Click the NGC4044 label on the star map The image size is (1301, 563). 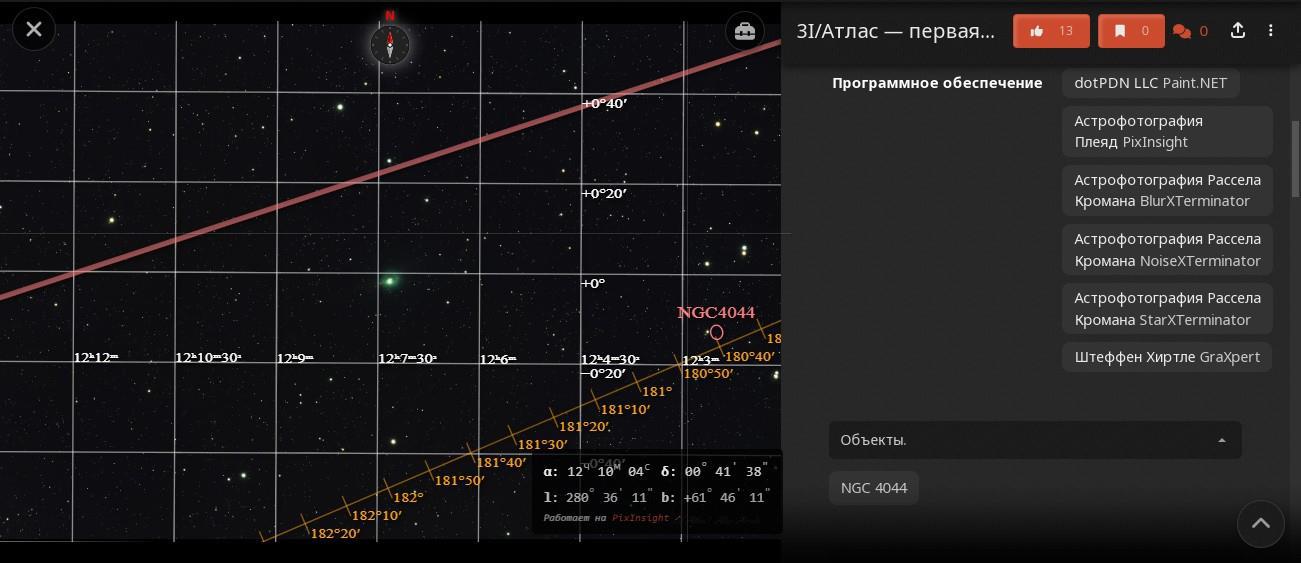click(x=716, y=313)
